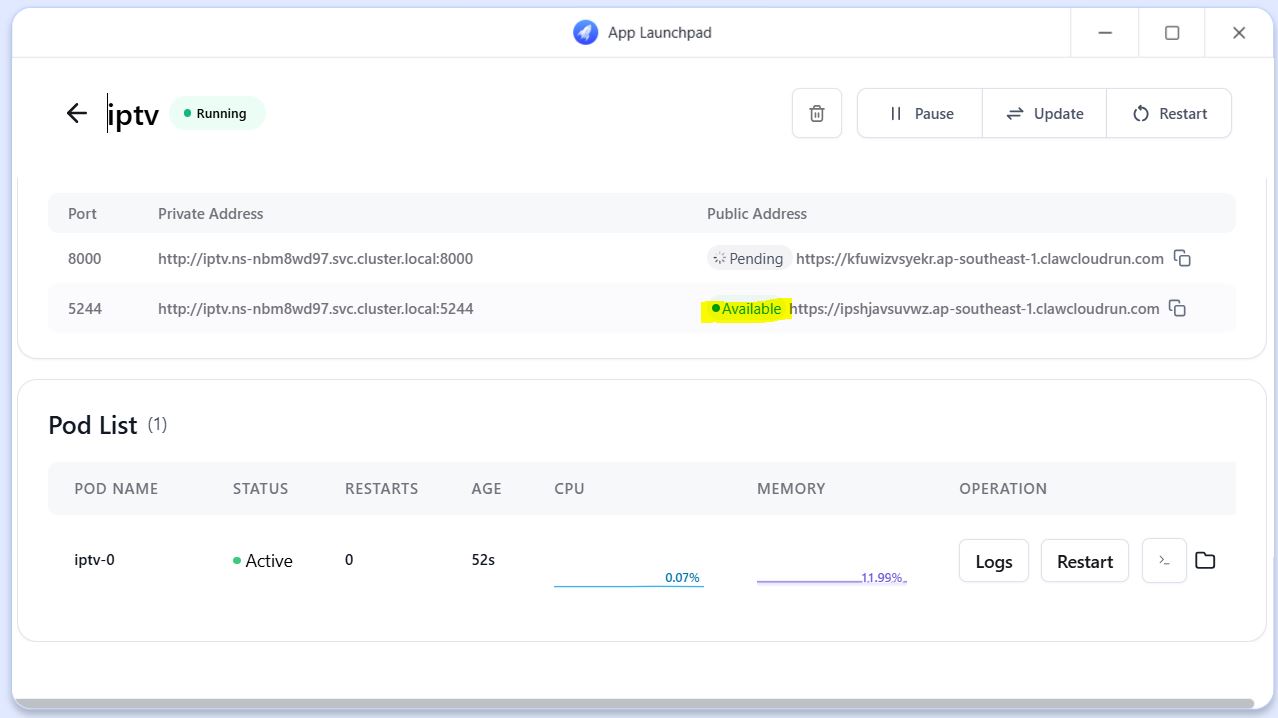Pause the iptv application
Image resolution: width=1278 pixels, height=718 pixels.
[920, 113]
